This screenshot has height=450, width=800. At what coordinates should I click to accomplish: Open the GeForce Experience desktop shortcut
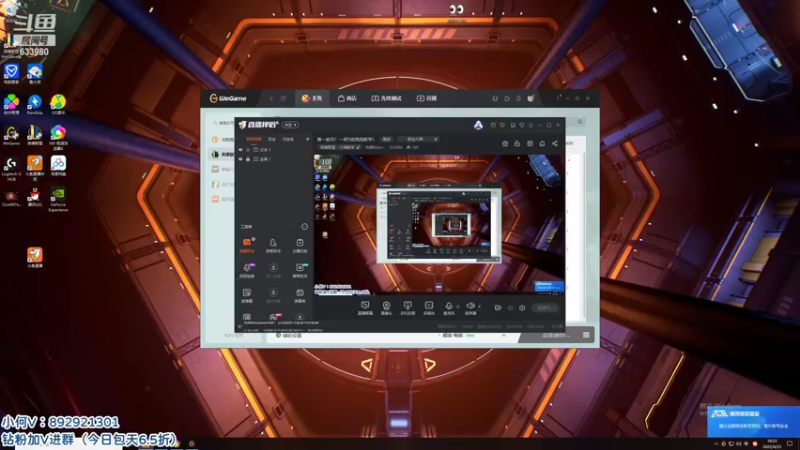(58, 199)
